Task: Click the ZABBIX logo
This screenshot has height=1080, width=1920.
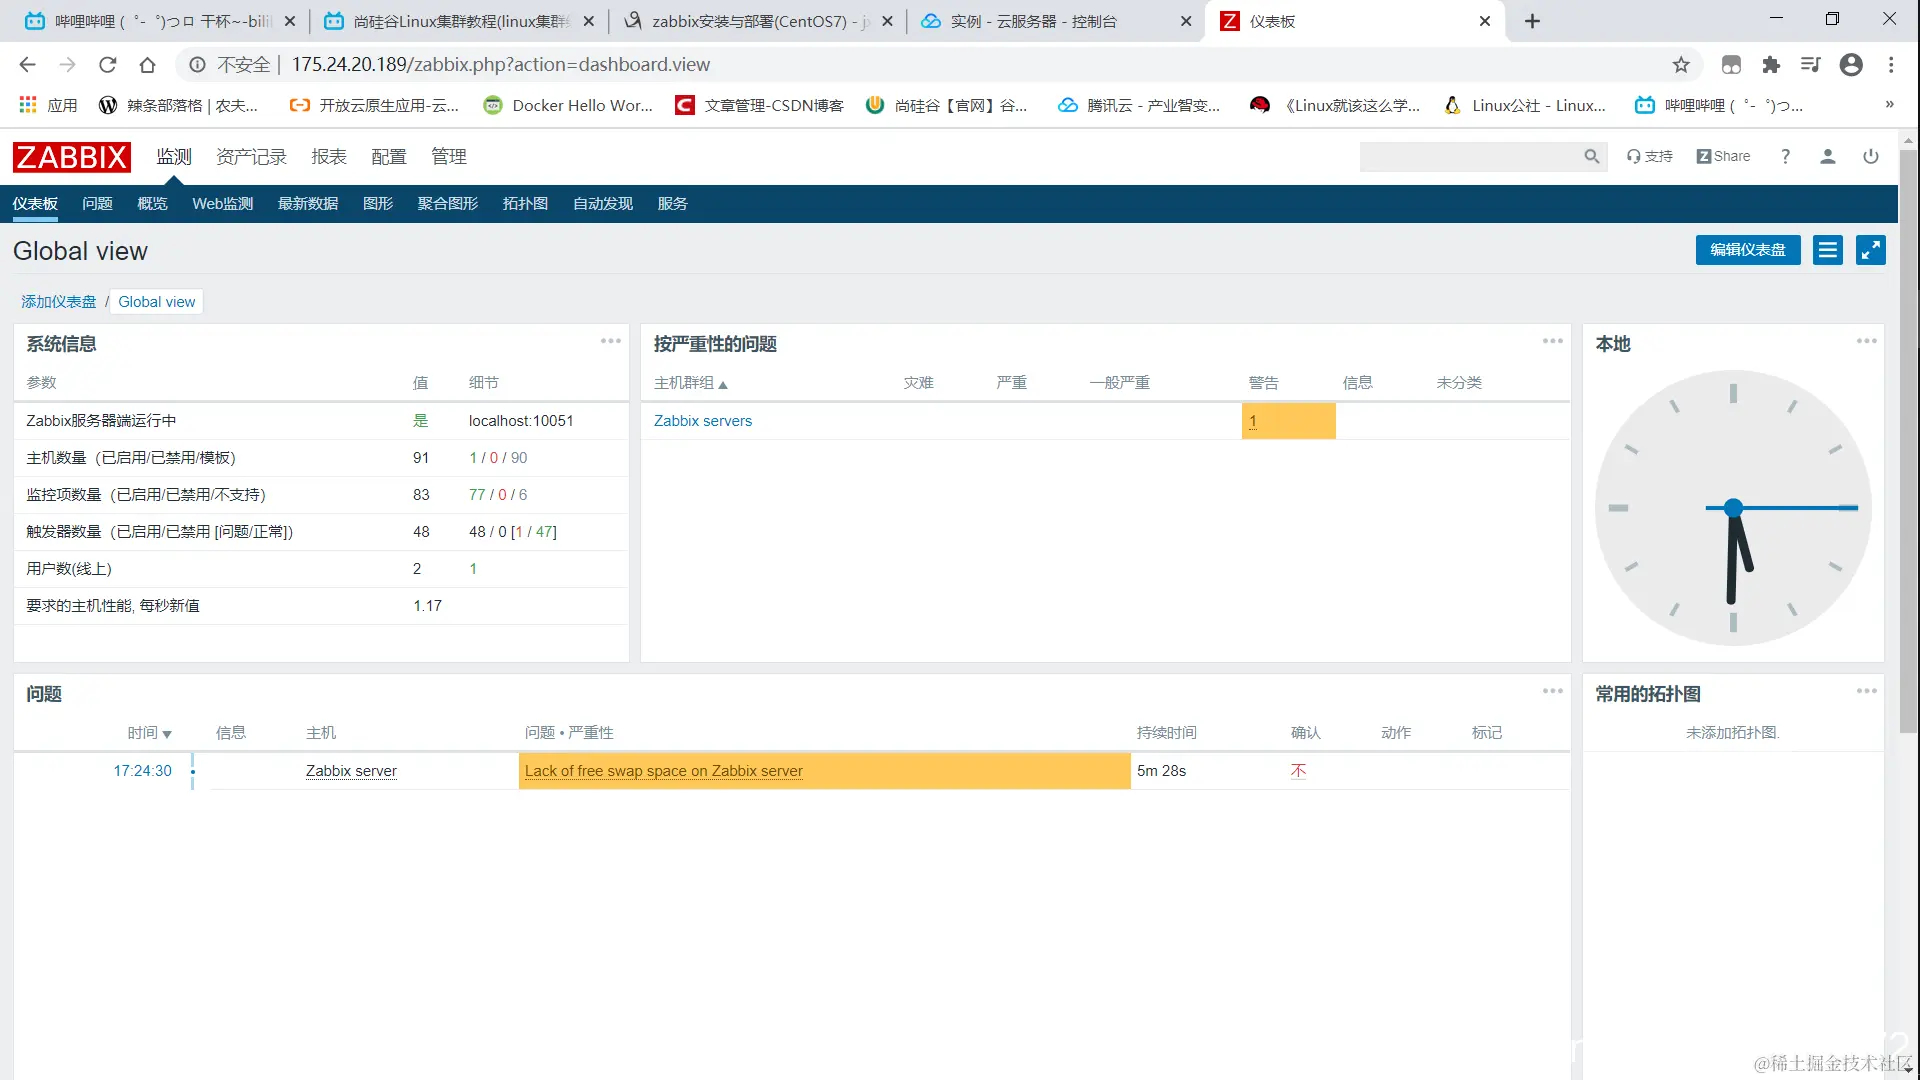Action: (x=72, y=157)
